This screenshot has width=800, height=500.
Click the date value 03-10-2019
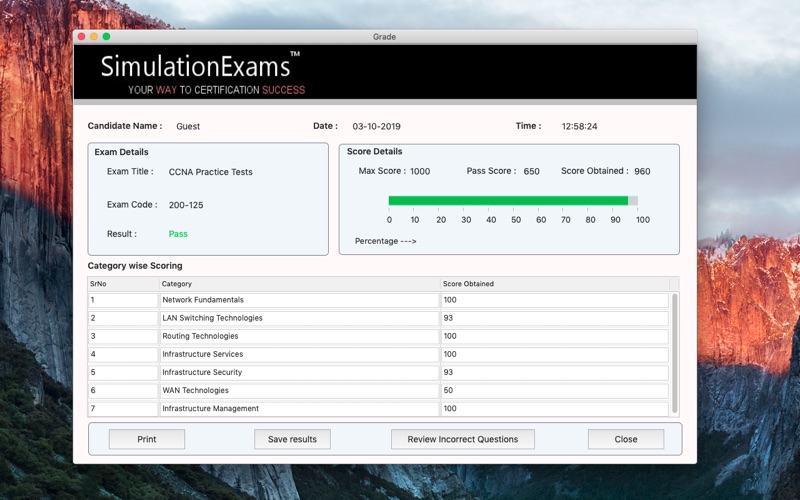tap(377, 127)
